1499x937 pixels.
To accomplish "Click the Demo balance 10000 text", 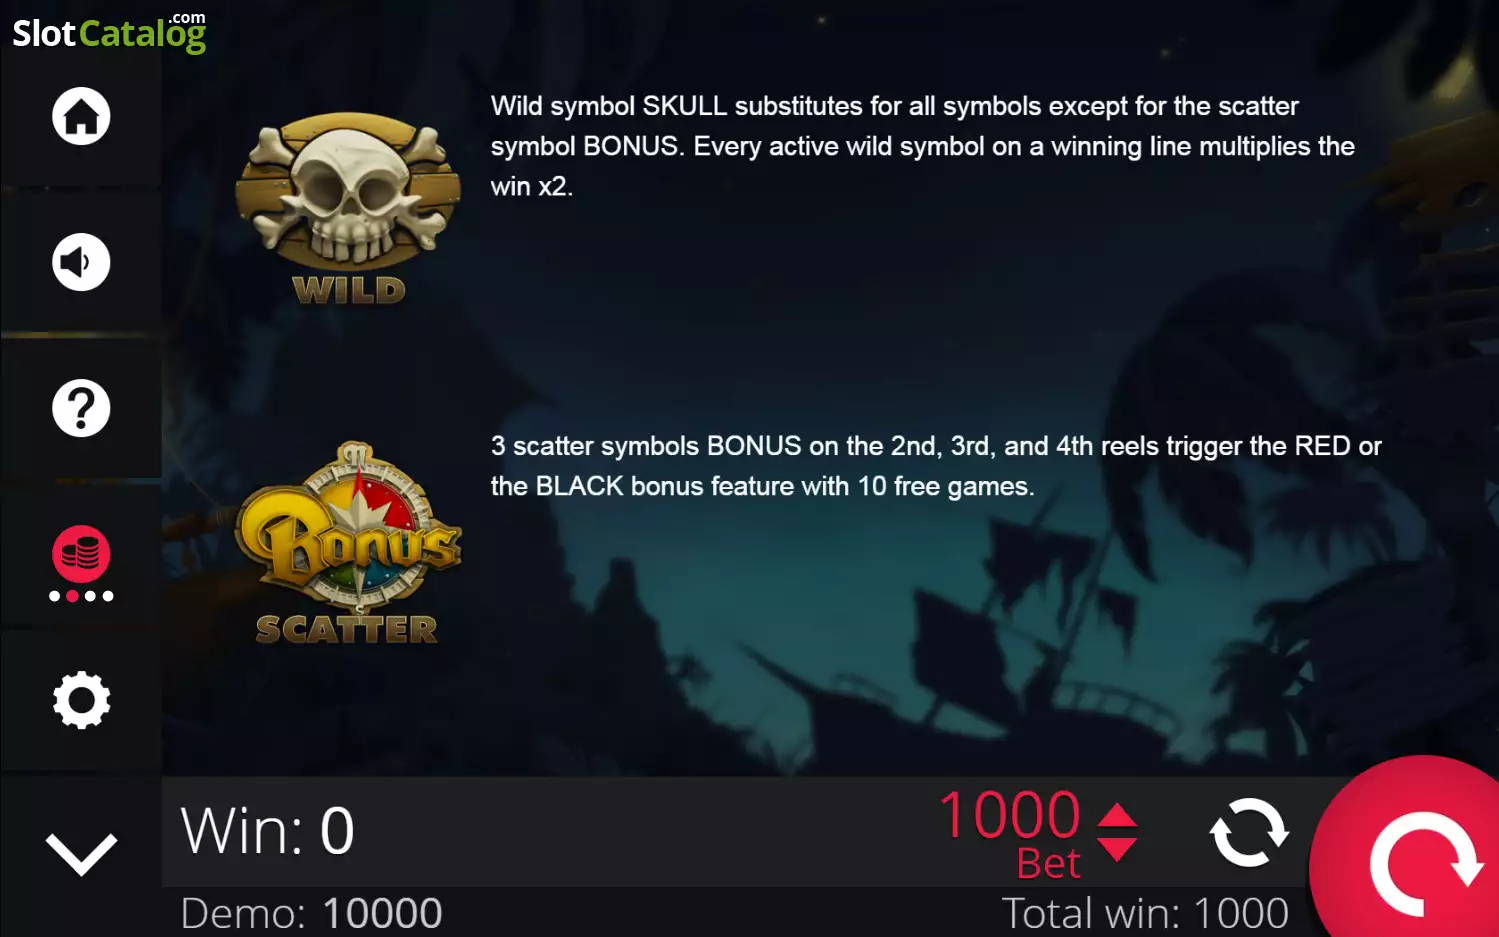I will point(311,913).
